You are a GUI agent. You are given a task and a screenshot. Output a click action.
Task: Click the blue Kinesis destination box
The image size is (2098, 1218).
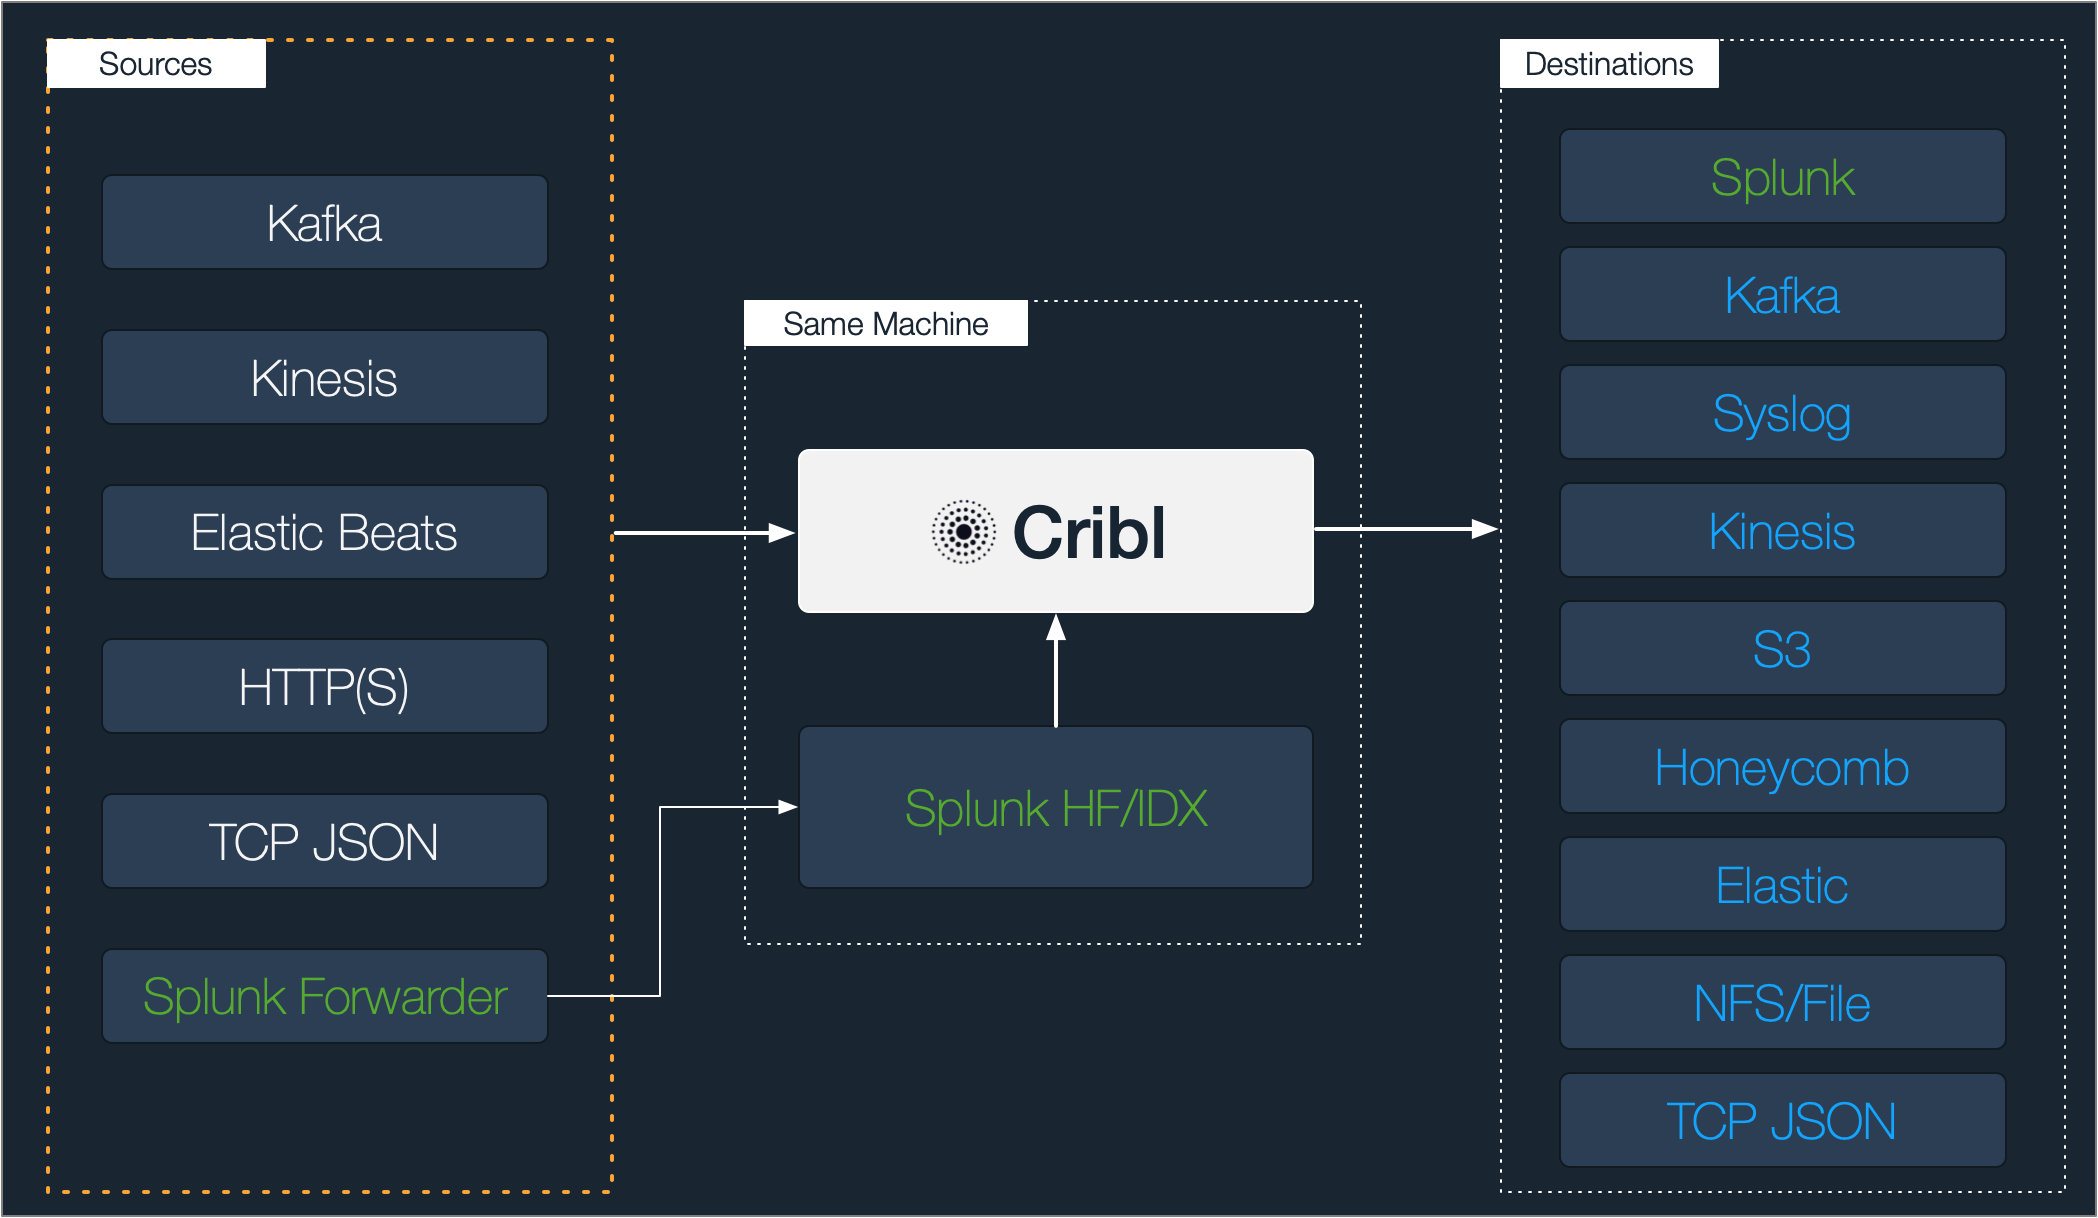click(x=1782, y=531)
